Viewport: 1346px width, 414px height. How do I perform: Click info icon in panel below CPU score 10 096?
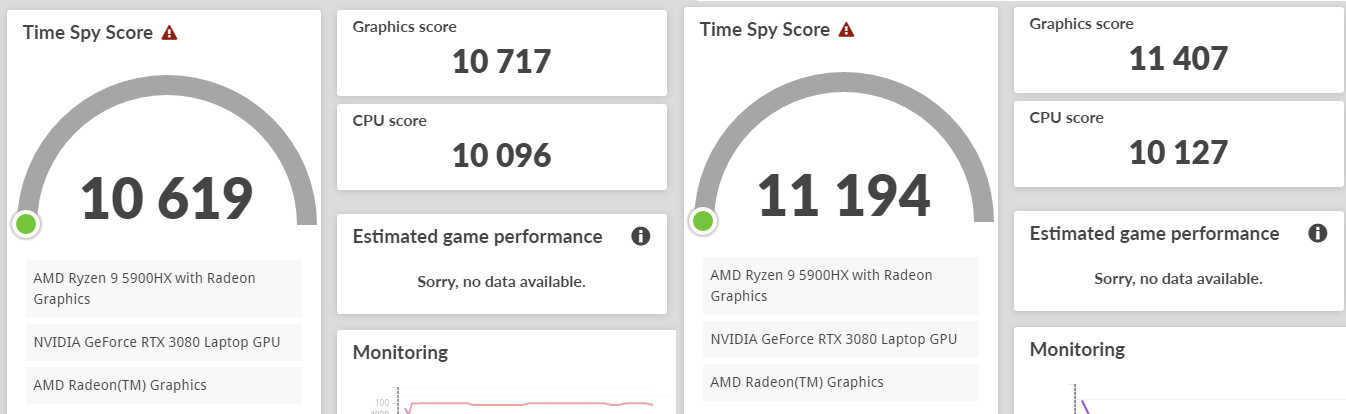pyautogui.click(x=641, y=236)
